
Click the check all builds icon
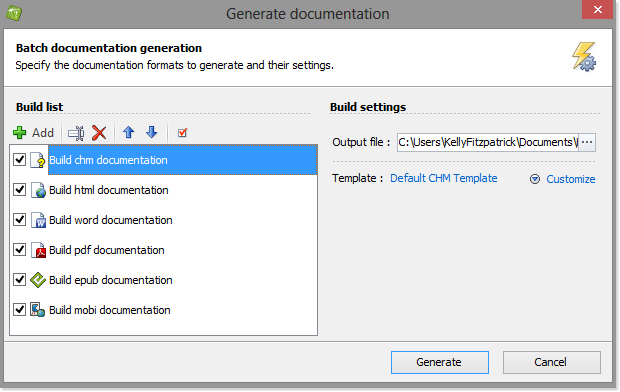(182, 133)
